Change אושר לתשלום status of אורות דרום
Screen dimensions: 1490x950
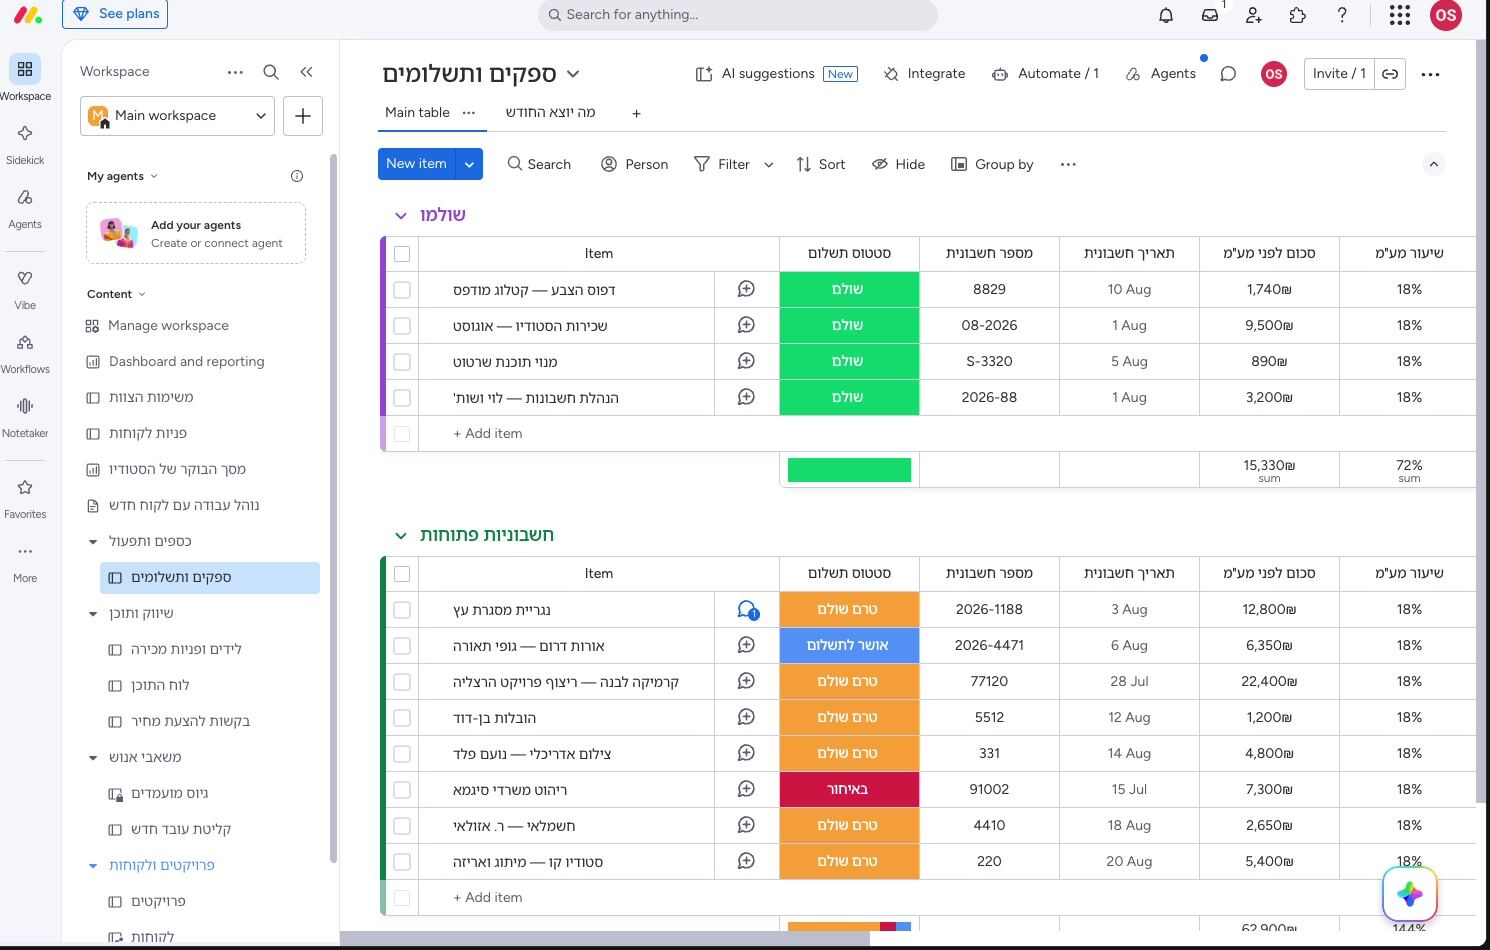849,646
